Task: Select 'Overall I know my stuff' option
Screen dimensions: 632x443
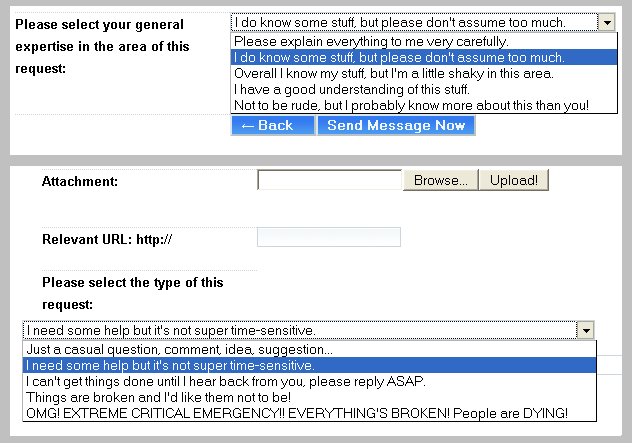Action: pyautogui.click(x=393, y=73)
